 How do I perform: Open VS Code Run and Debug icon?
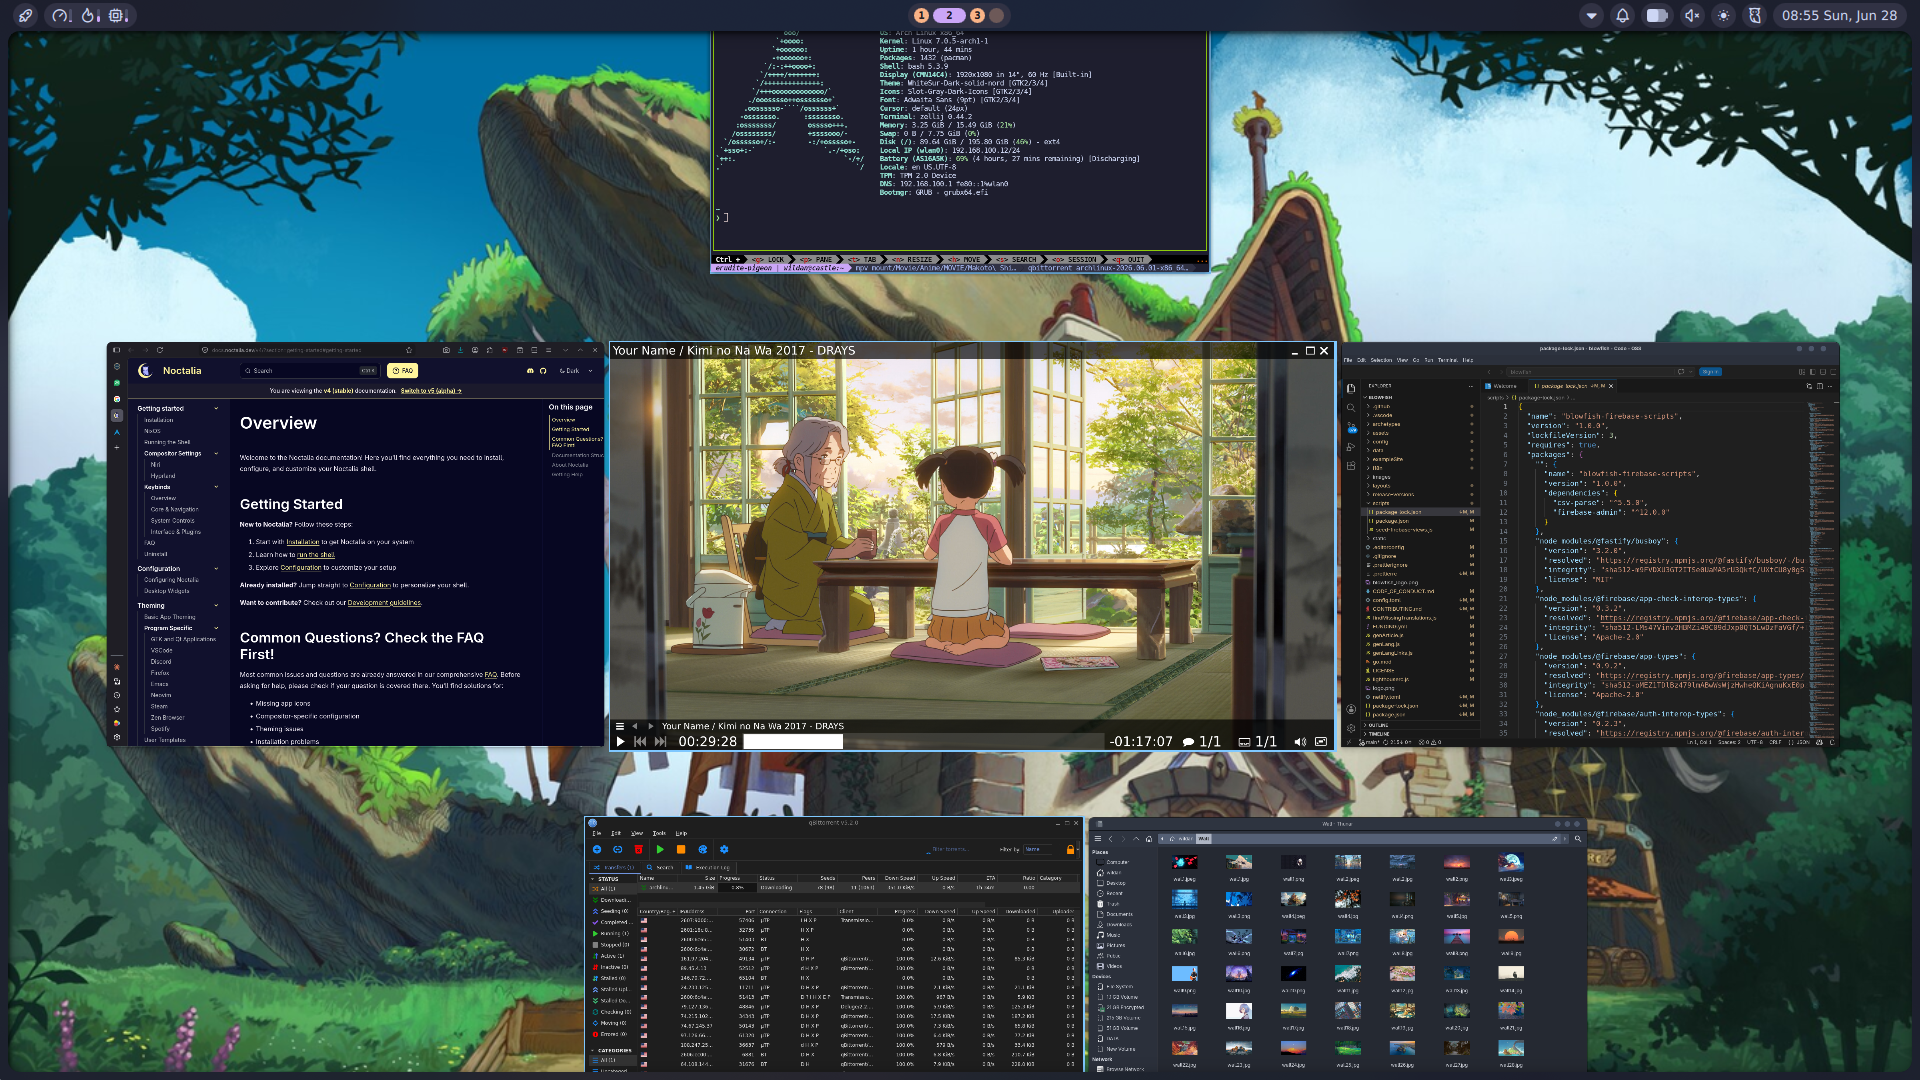point(1351,447)
